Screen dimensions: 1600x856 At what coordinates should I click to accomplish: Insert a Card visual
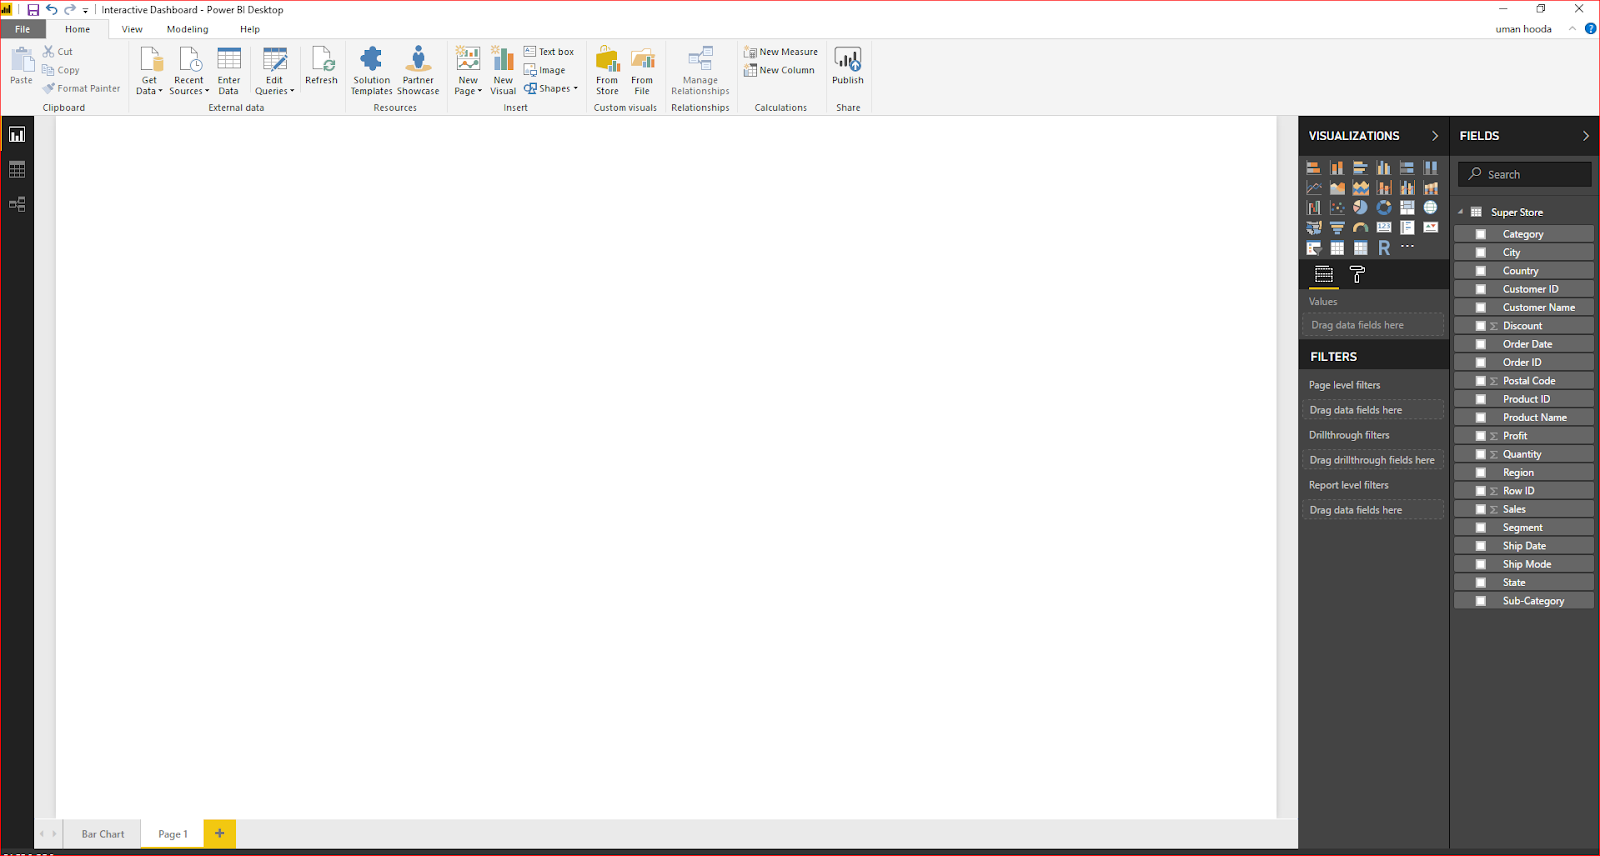(1384, 228)
